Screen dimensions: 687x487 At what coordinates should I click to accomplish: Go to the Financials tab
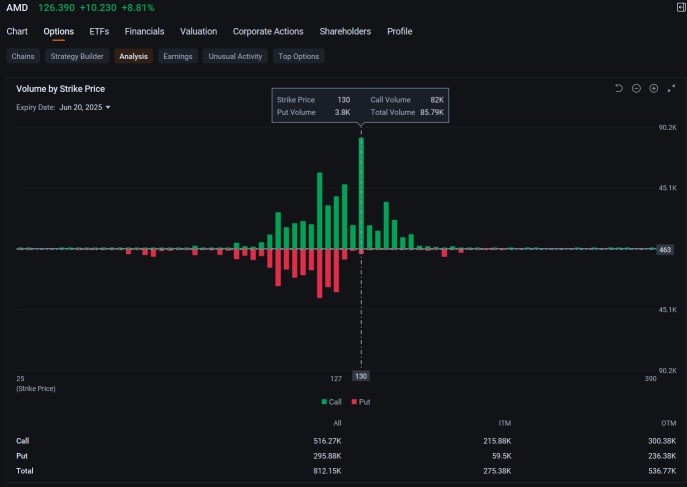tap(145, 32)
